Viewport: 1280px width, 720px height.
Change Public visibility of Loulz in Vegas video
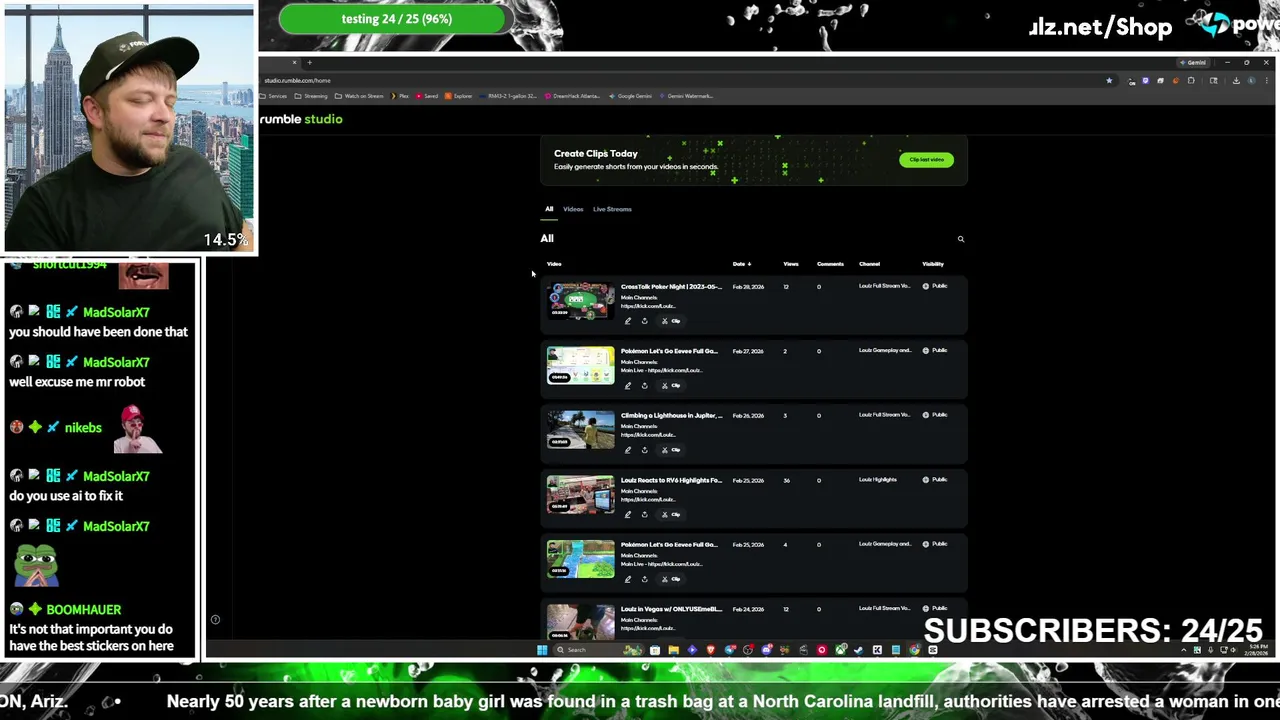point(935,608)
